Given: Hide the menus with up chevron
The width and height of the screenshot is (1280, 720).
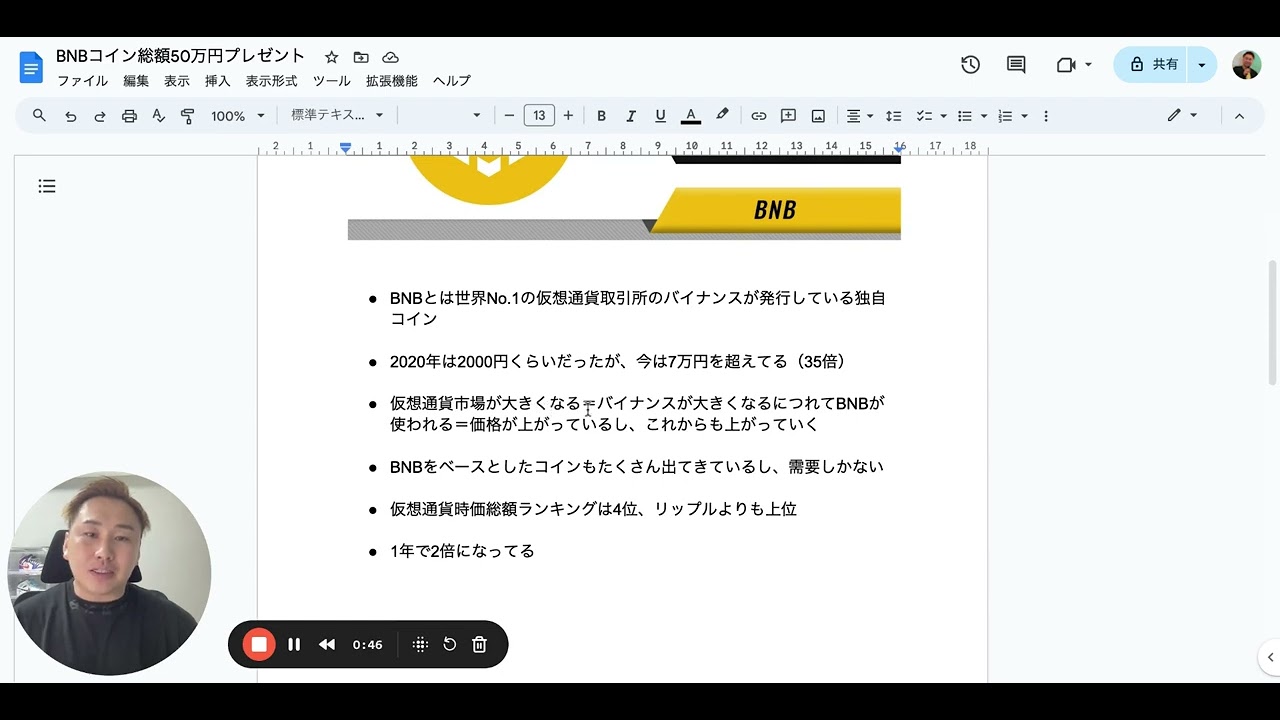Looking at the screenshot, I should pyautogui.click(x=1239, y=116).
